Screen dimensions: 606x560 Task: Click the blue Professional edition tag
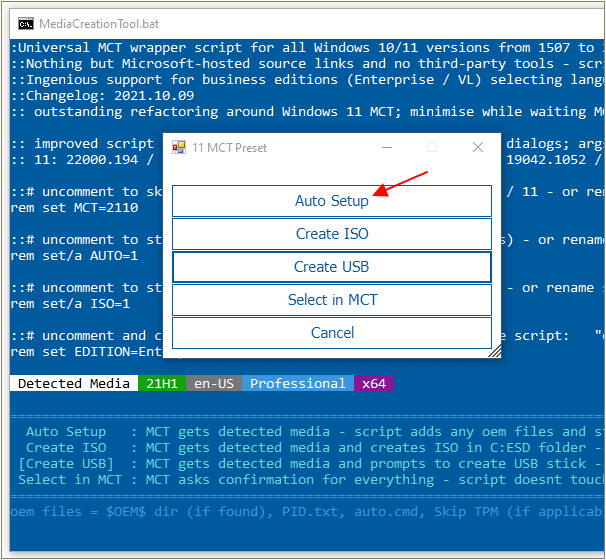(298, 383)
